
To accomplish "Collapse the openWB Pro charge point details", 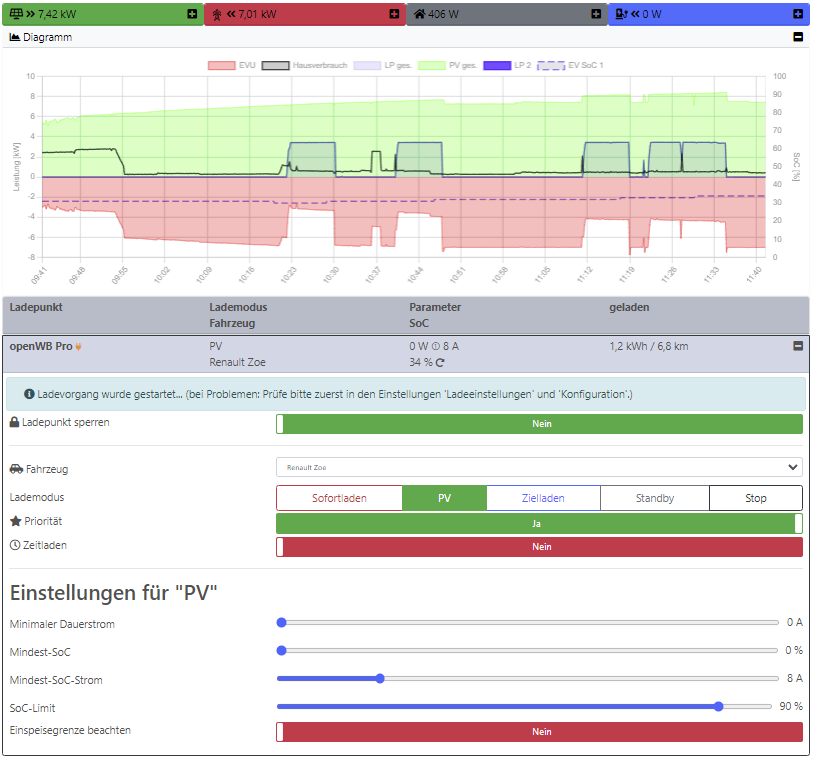I will click(x=798, y=346).
